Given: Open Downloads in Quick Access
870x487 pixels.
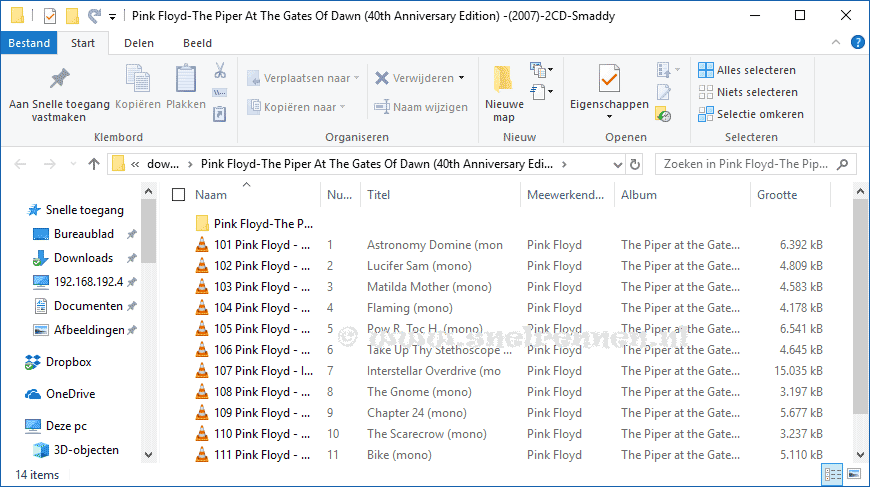Looking at the screenshot, I should tap(73, 258).
